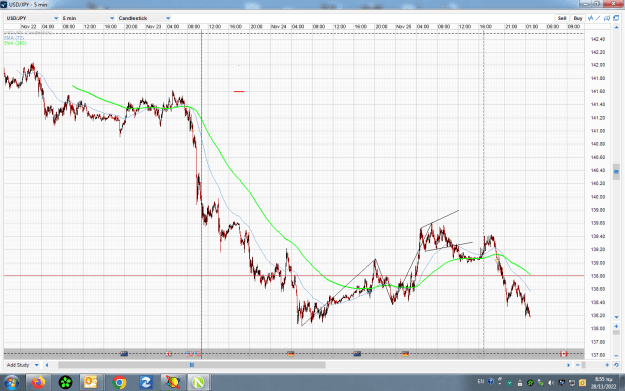The height and width of the screenshot is (391, 625).
Task: Click the scroll chart left arrow
Action: coord(47,365)
